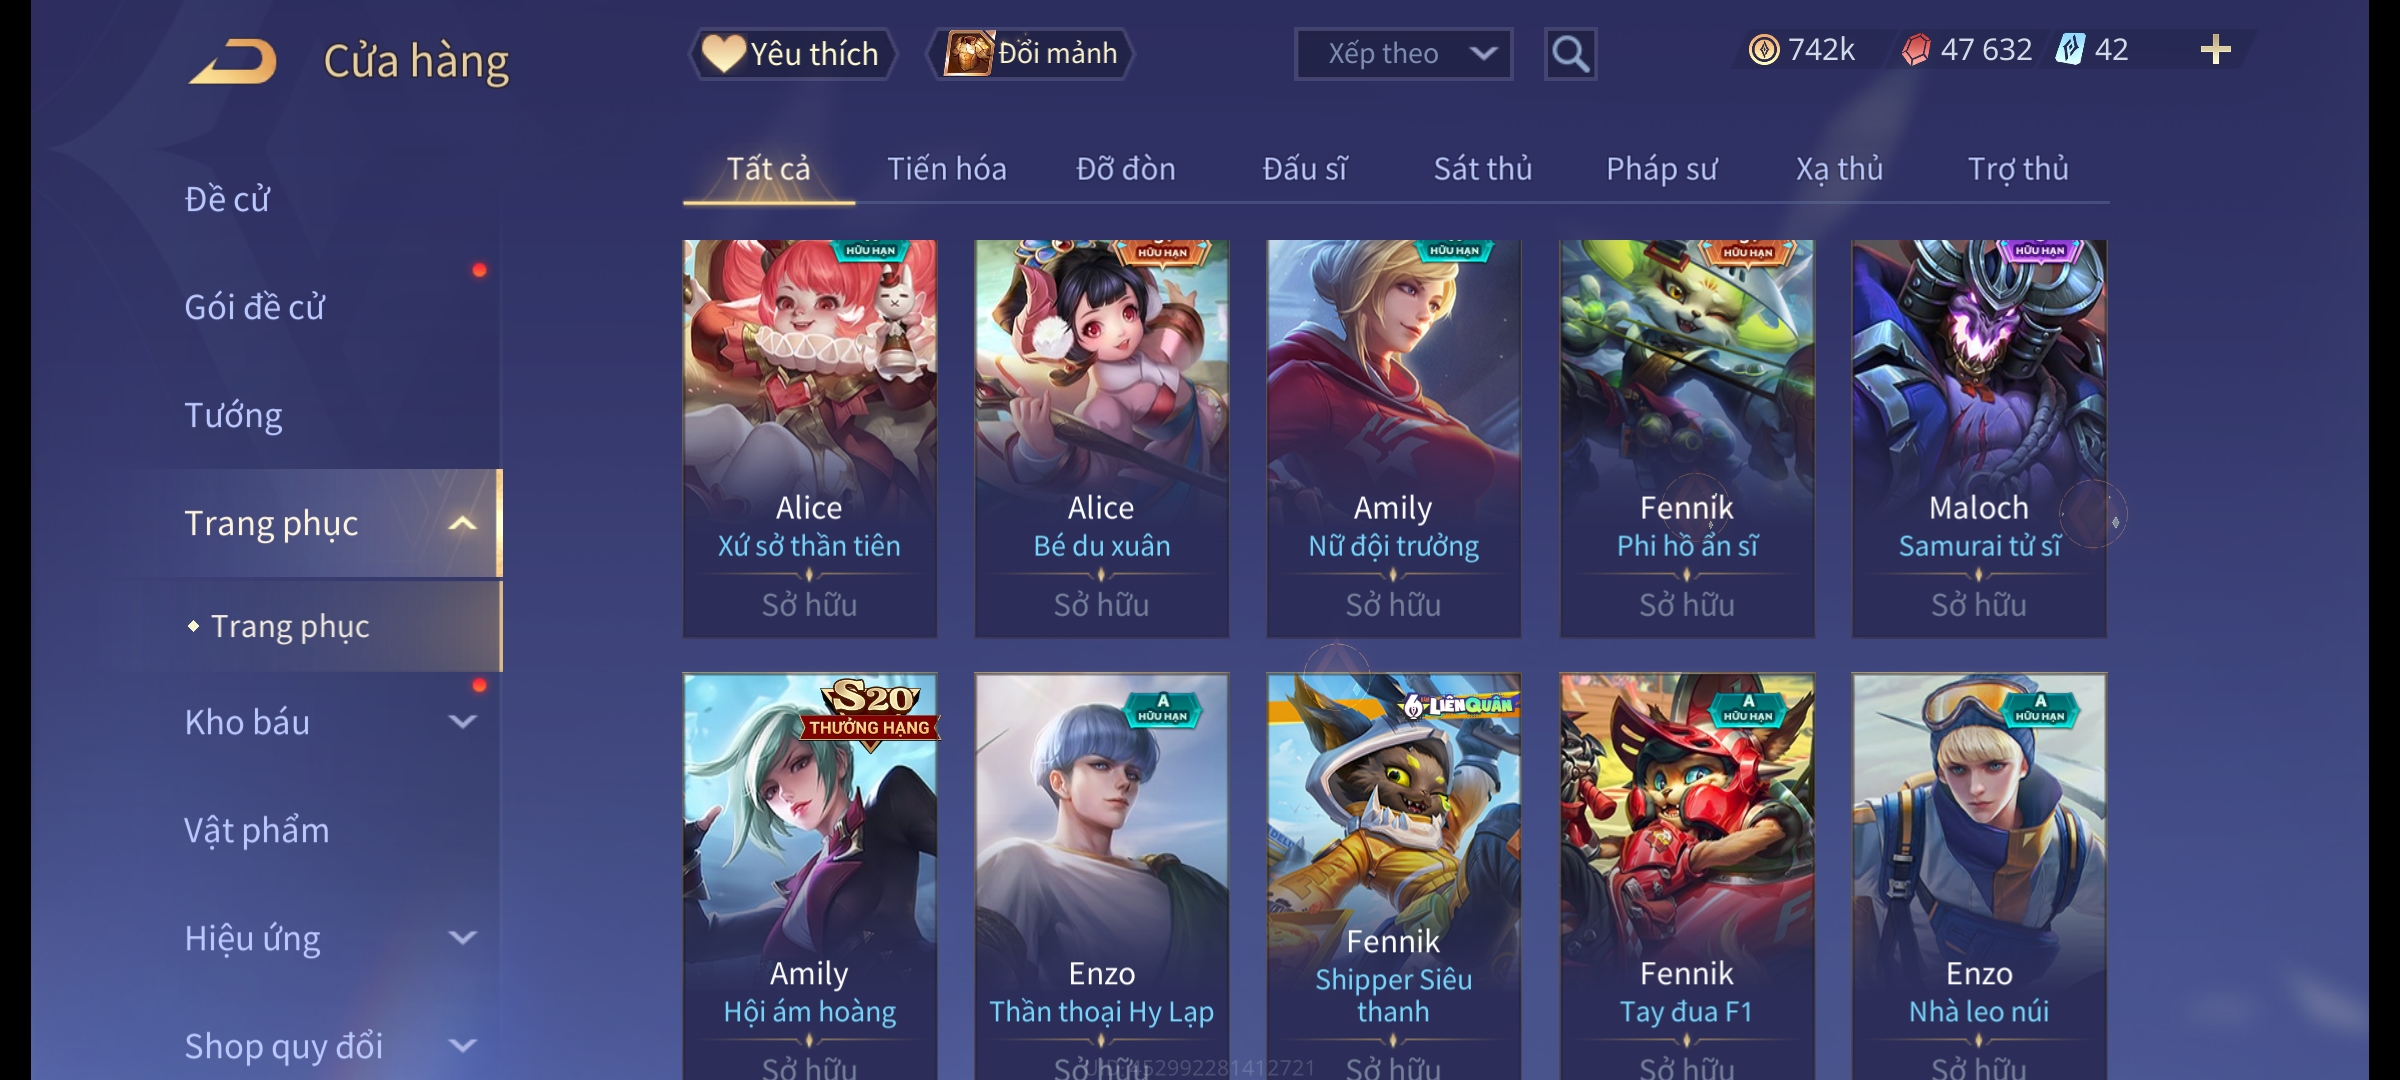The image size is (2400, 1080).
Task: Open the search magnifier icon
Action: (x=1570, y=54)
